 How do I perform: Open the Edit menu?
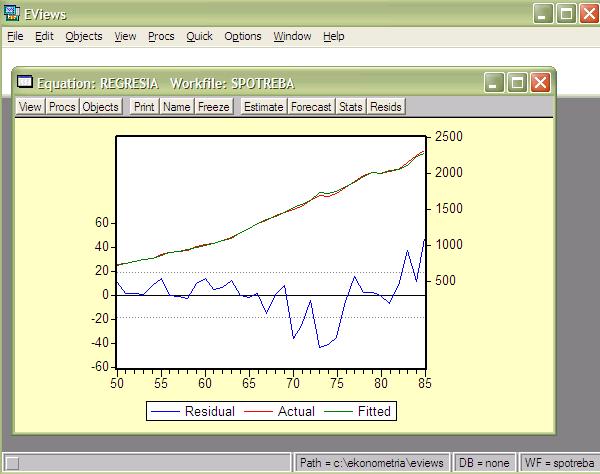(x=44, y=36)
